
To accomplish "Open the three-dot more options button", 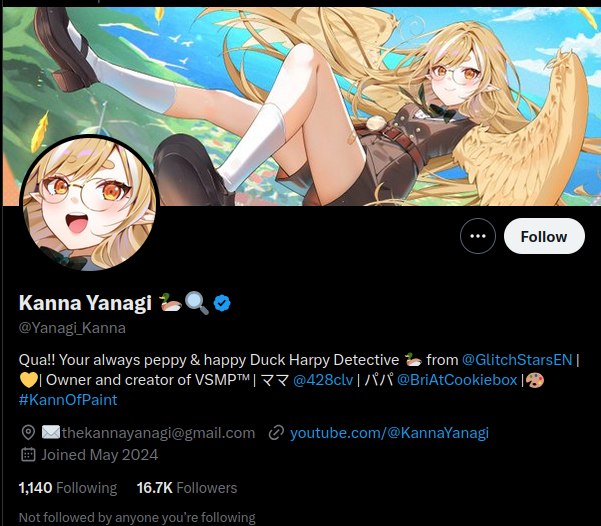I will (x=478, y=236).
